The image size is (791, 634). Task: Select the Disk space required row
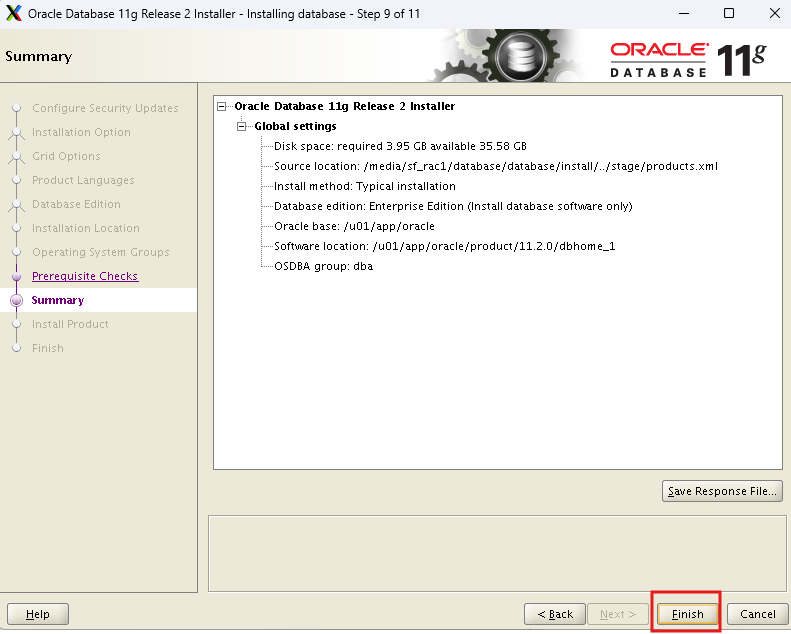(400, 146)
